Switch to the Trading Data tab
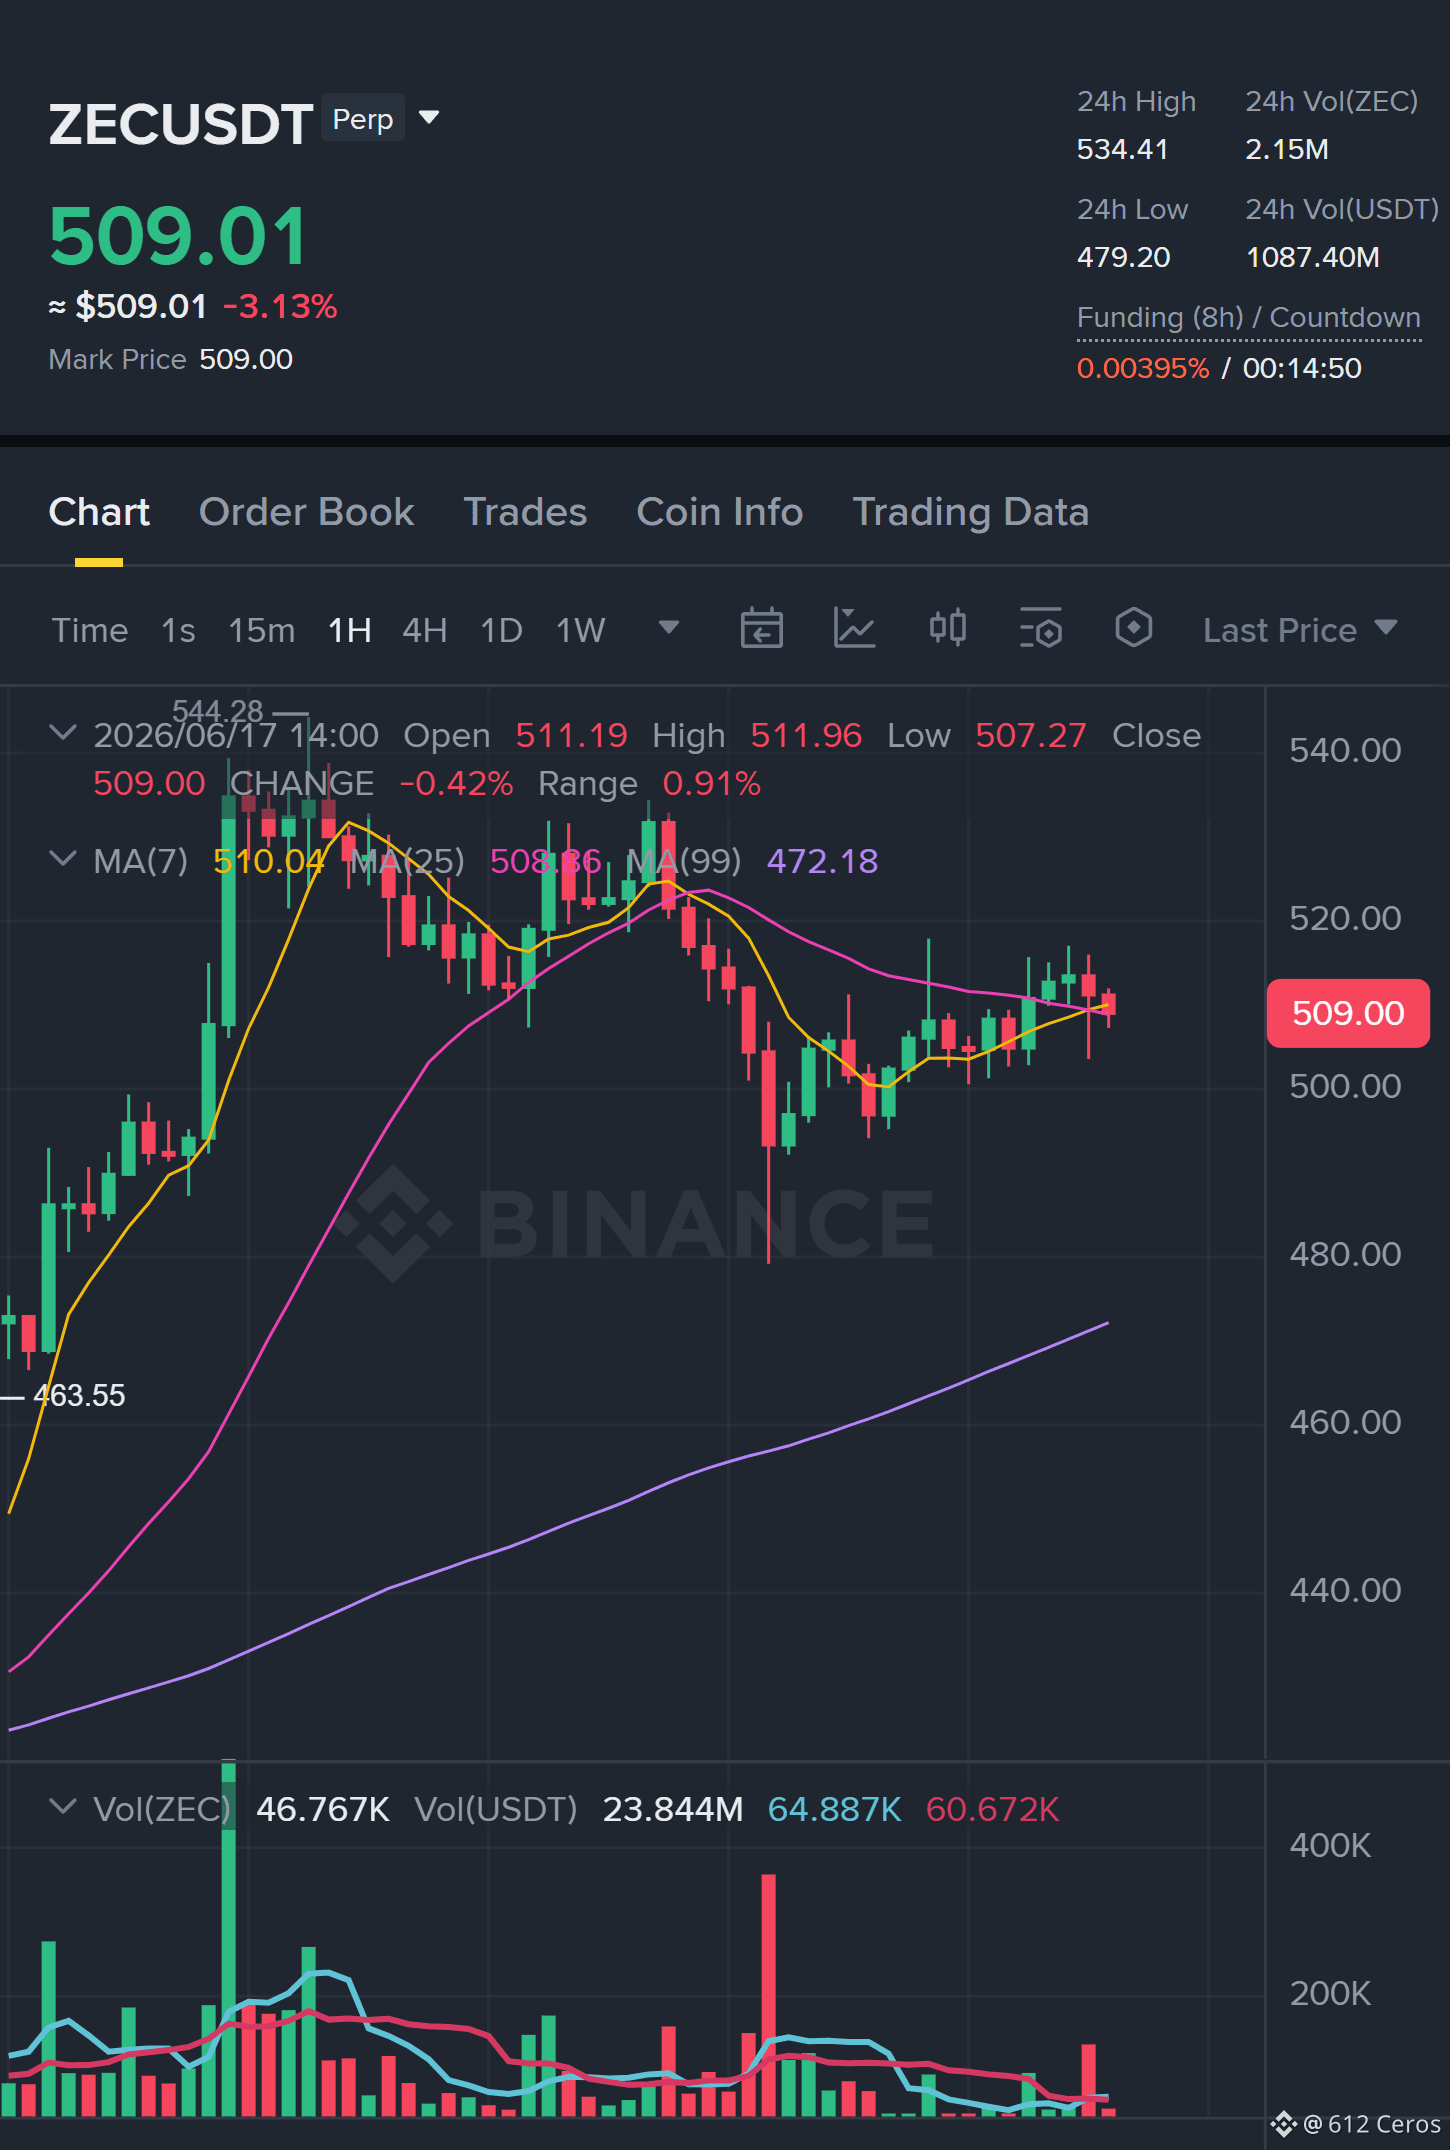 (x=970, y=512)
